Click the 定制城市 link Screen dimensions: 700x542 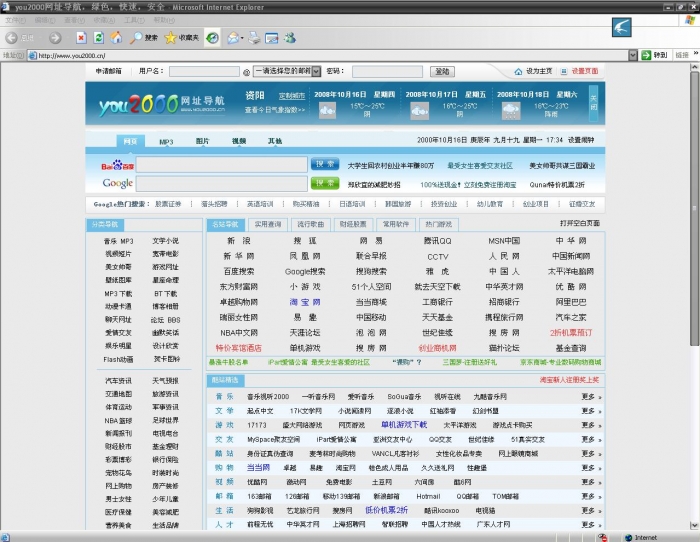(292, 96)
